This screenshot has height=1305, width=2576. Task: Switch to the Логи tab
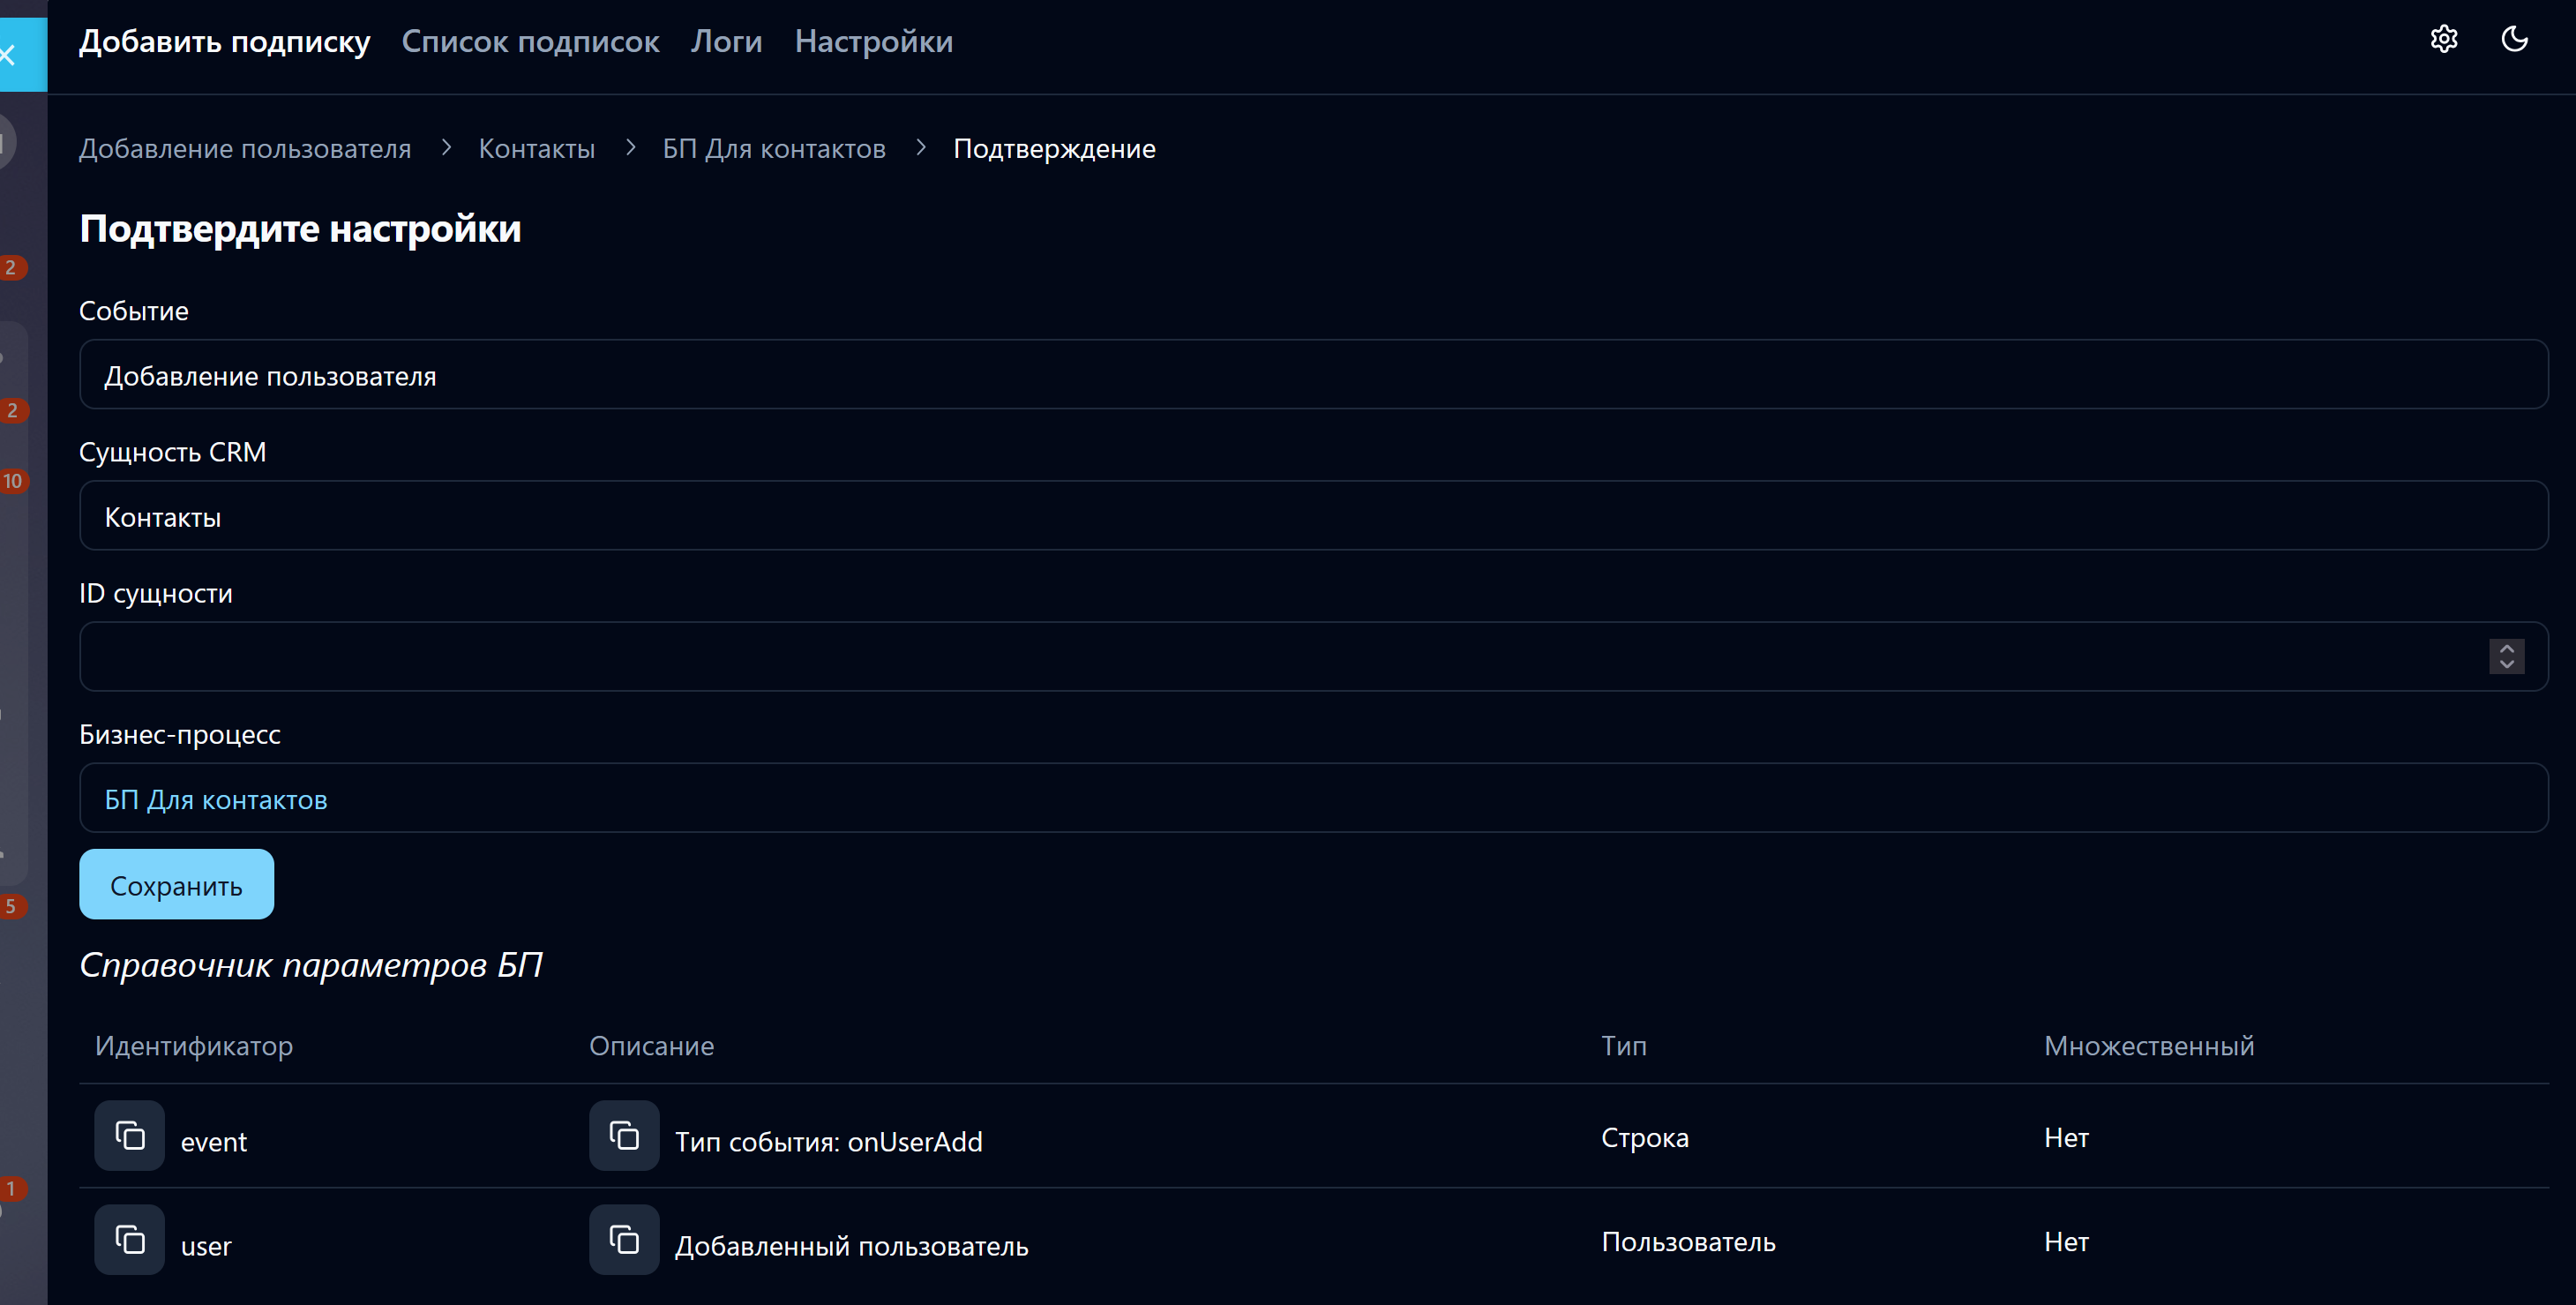coord(726,42)
